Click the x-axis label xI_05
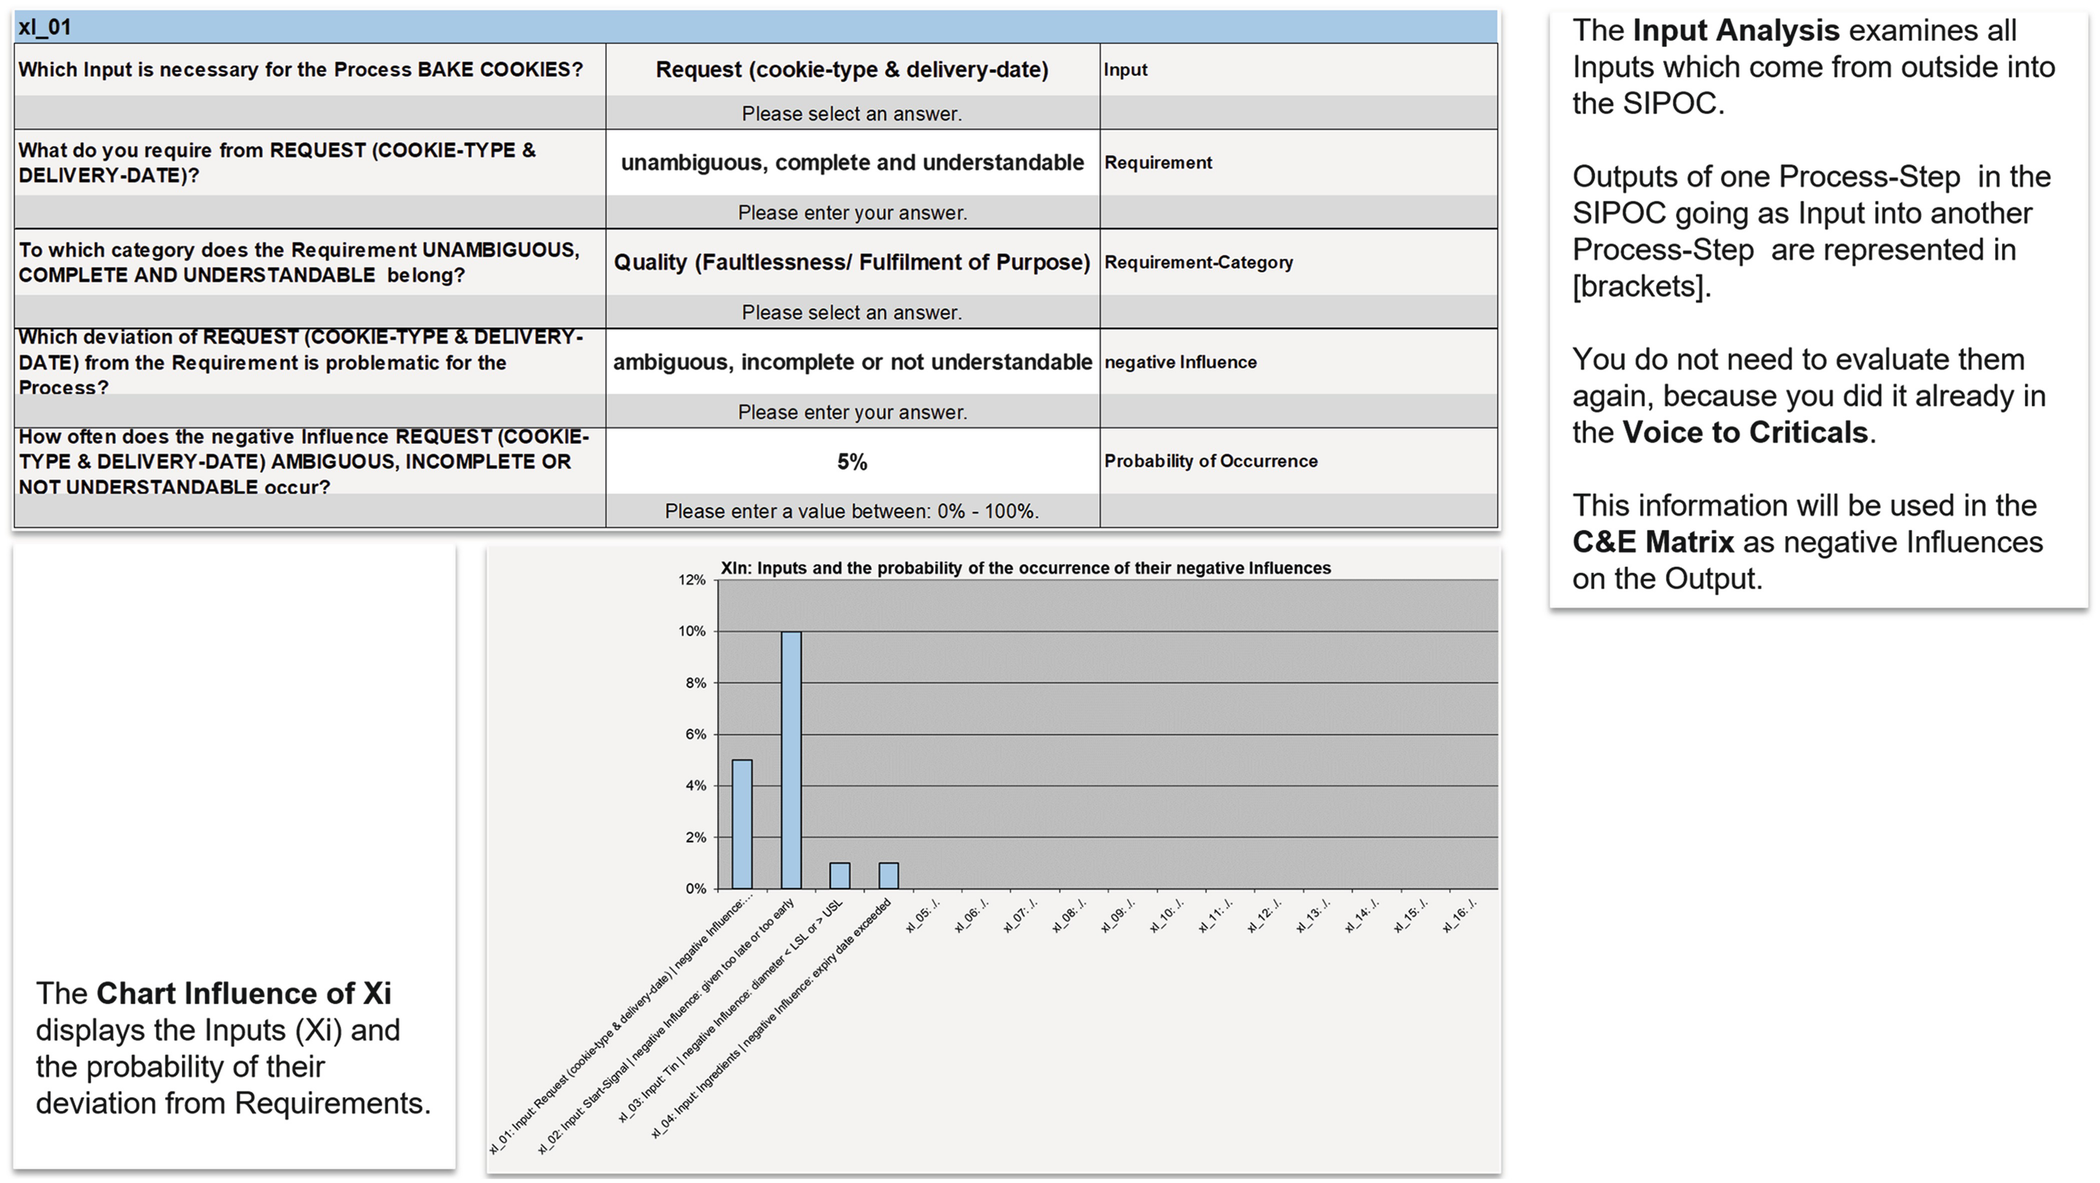The width and height of the screenshot is (2100, 1183). (x=922, y=915)
